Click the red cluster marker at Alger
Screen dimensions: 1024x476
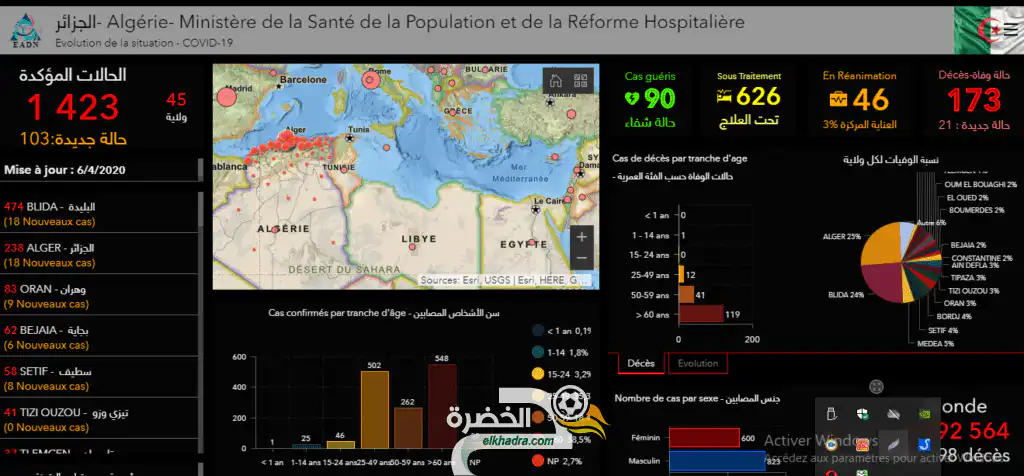pyautogui.click(x=286, y=136)
